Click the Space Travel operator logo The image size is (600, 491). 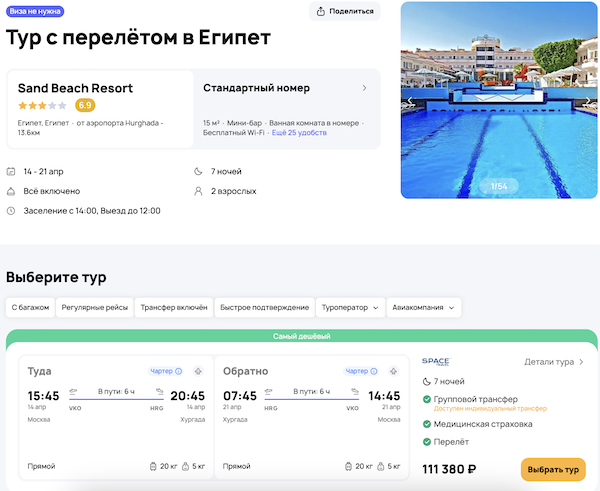click(x=436, y=362)
